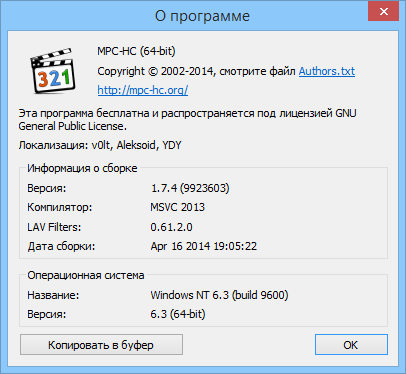Click the Локализация: v0lt, Aleksoid, YDY line
The width and height of the screenshot is (406, 374).
100,145
